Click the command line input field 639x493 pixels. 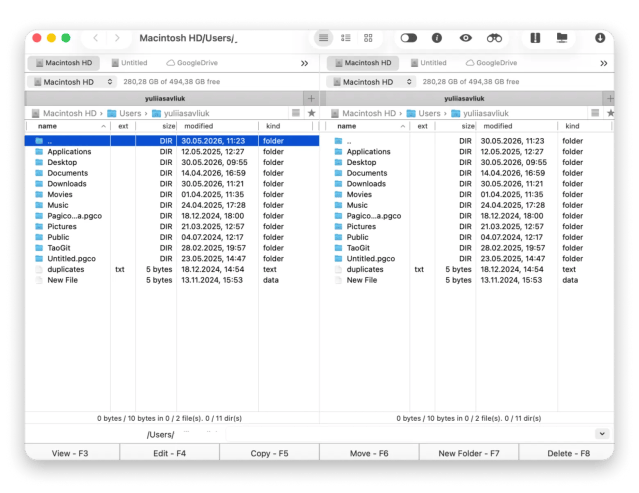pos(409,434)
